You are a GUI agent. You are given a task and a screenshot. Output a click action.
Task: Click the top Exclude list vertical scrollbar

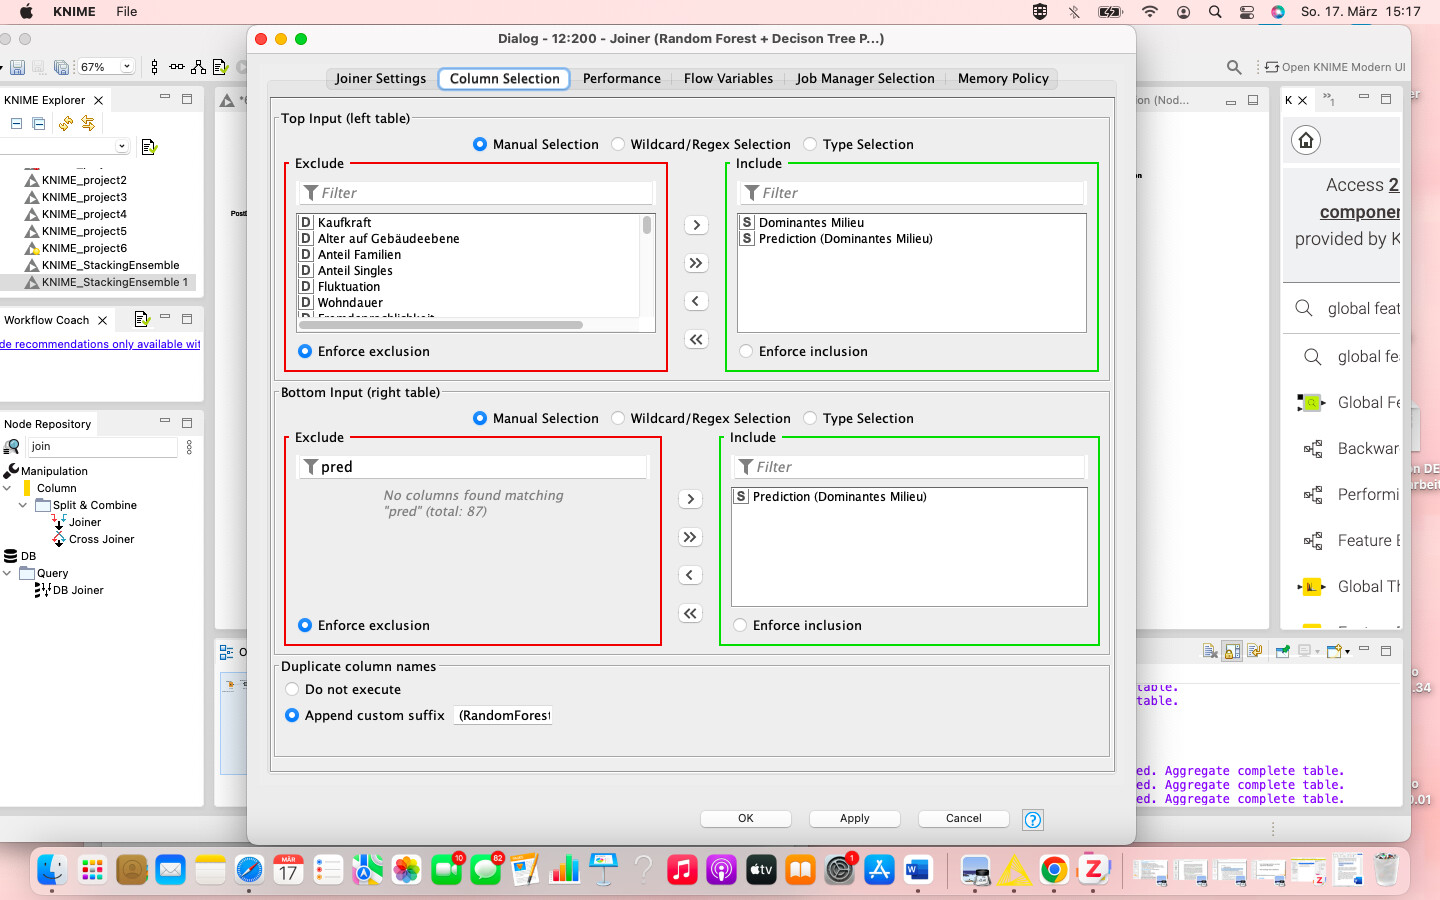pyautogui.click(x=647, y=225)
